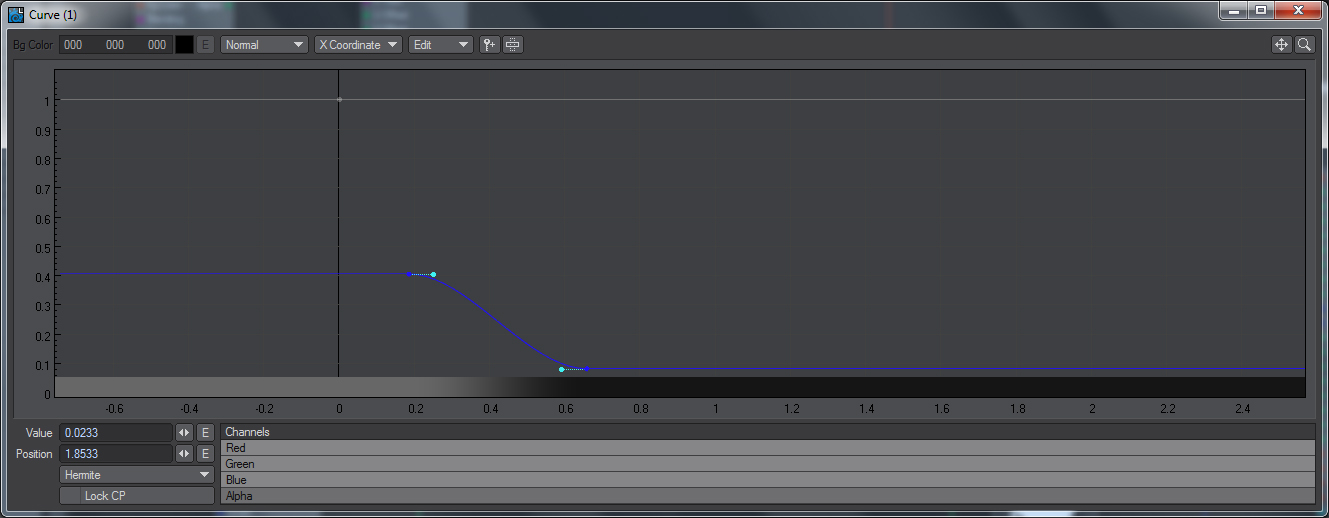Image resolution: width=1329 pixels, height=518 pixels.
Task: Click the Value input field showing 0.0233
Action: click(x=115, y=433)
